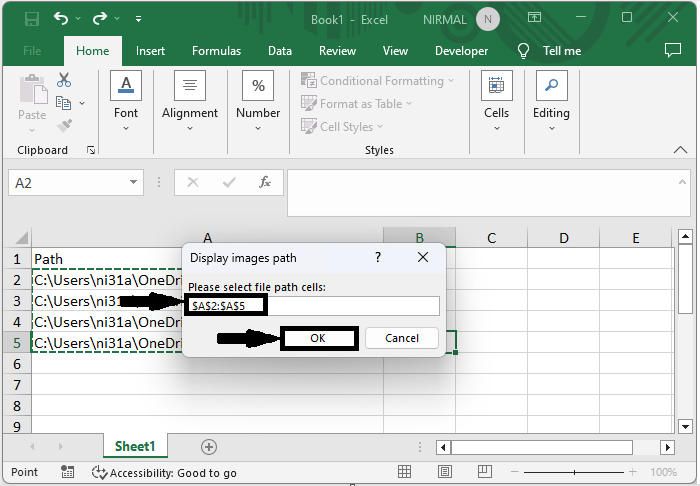Click vertical scrollbar down arrow

[685, 426]
